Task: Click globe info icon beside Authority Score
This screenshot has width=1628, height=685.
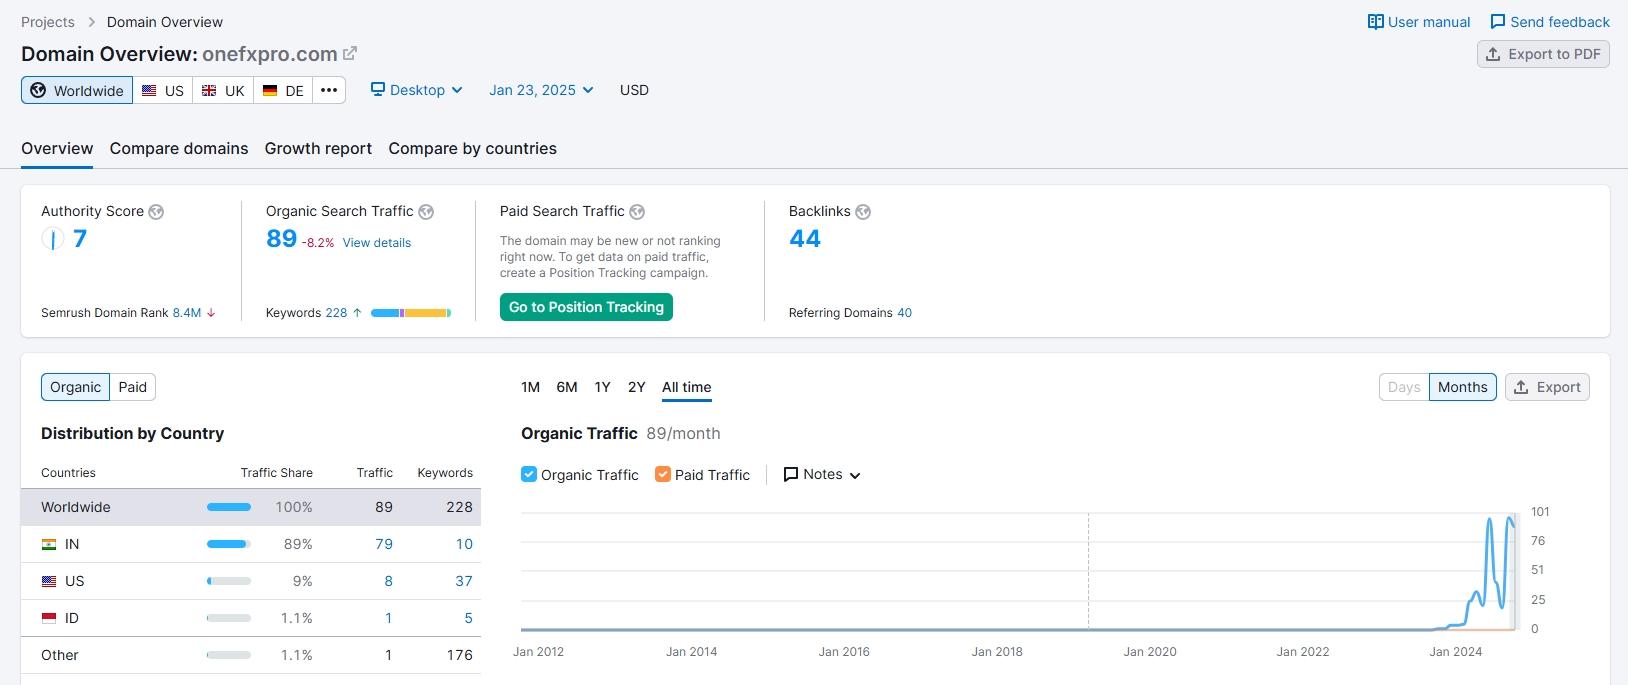Action: (x=156, y=212)
